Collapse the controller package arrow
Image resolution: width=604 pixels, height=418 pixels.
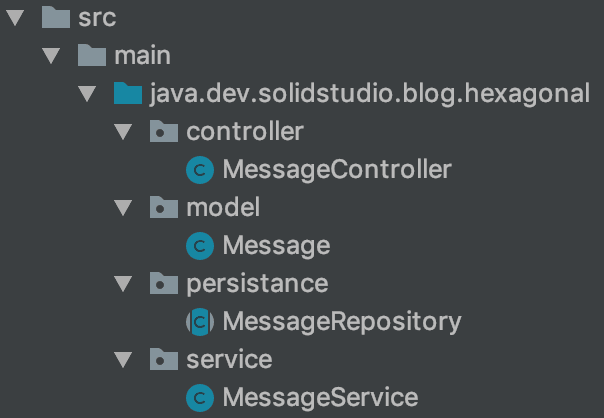pyautogui.click(x=123, y=132)
